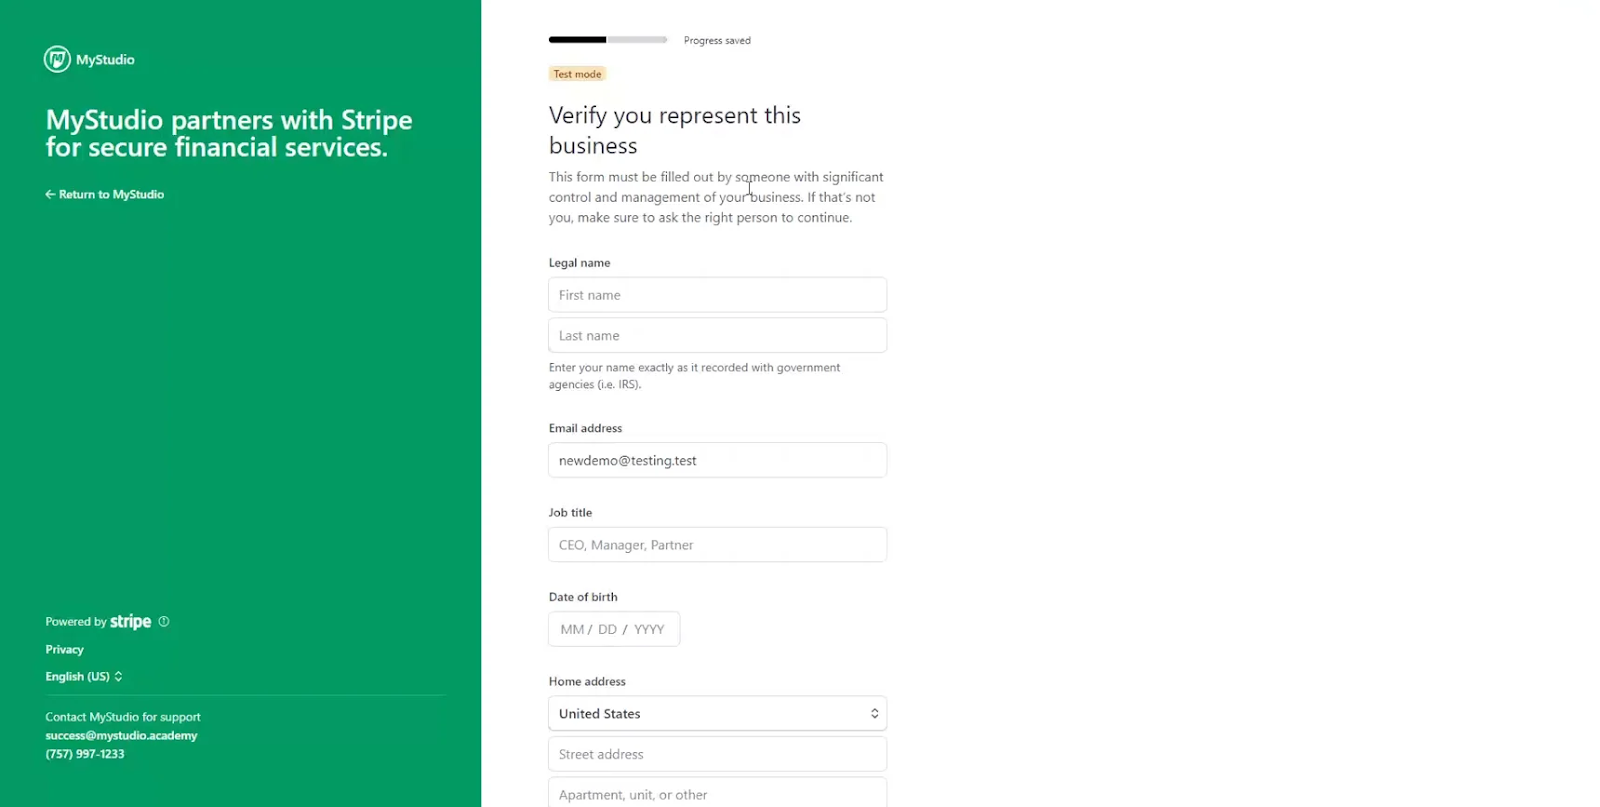Open the English (US) language selector
This screenshot has width=1600, height=807.
(x=84, y=676)
